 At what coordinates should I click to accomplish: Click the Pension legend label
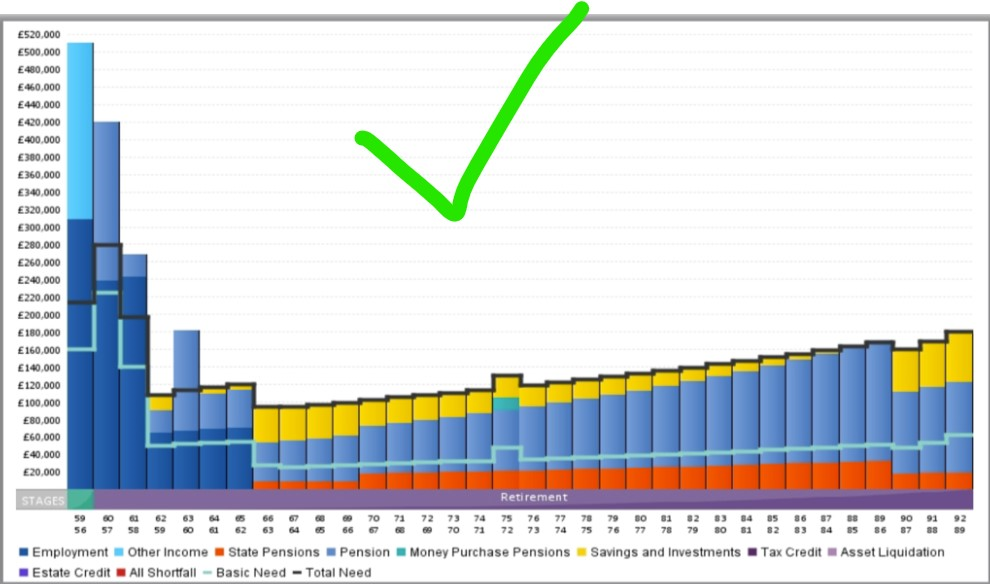coord(367,553)
